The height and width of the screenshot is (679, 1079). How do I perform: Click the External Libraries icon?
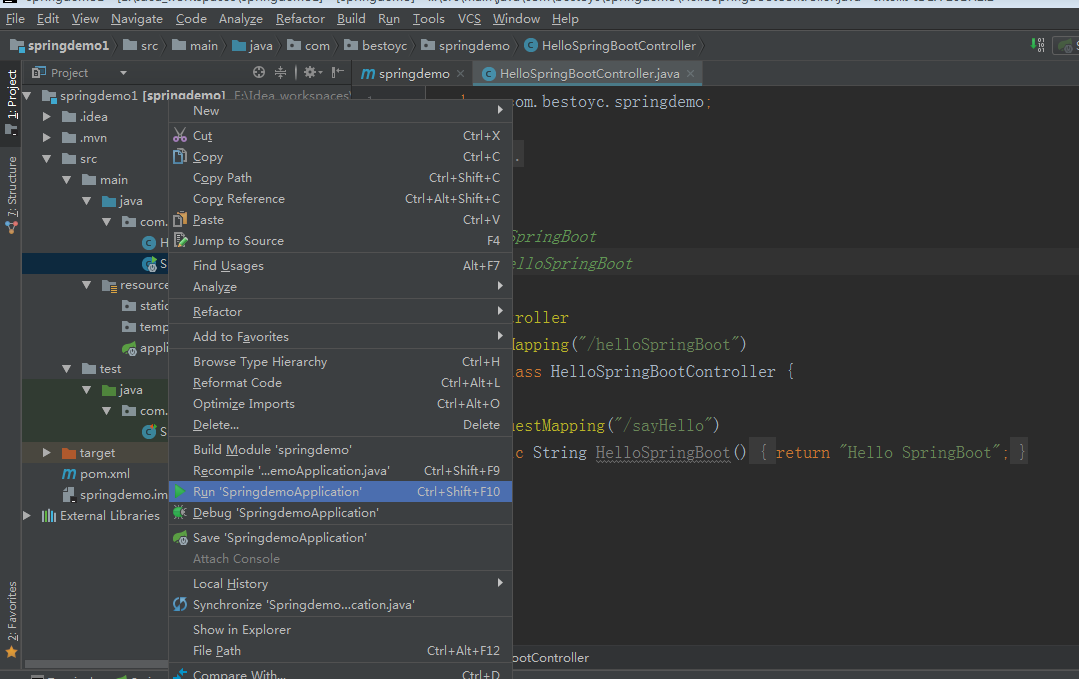coord(48,515)
